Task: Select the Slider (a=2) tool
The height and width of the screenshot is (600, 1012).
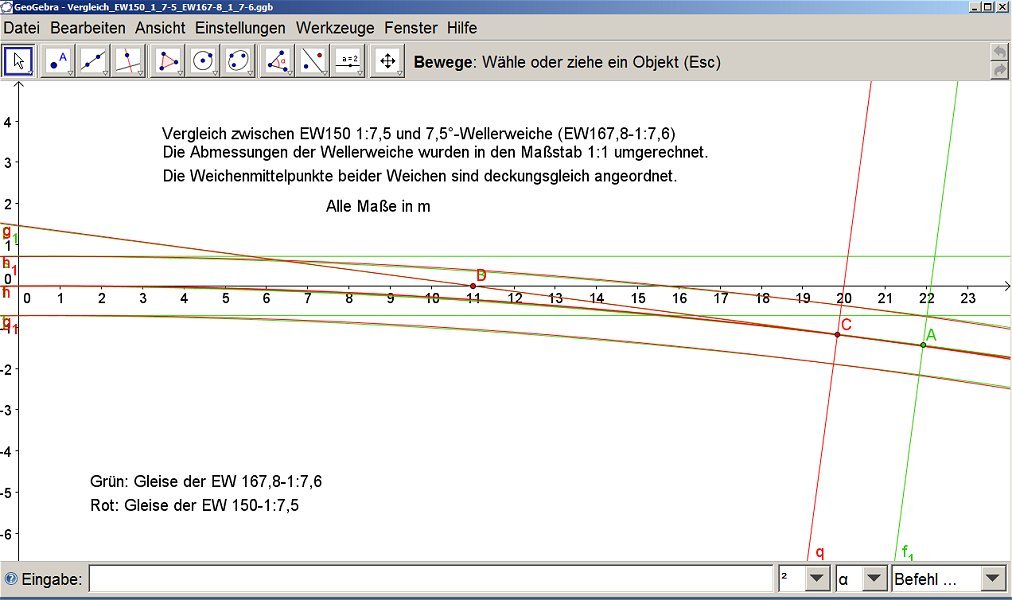Action: tap(349, 62)
